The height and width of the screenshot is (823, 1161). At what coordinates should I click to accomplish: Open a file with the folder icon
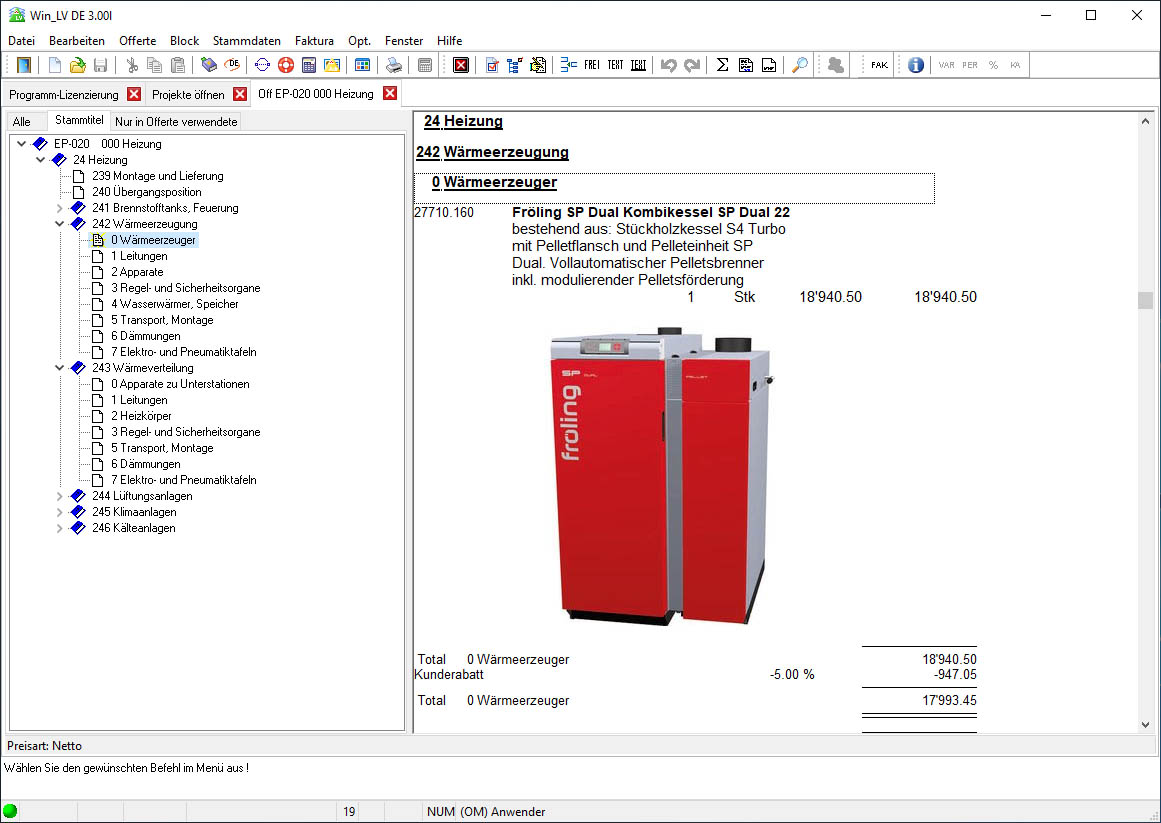(x=78, y=65)
